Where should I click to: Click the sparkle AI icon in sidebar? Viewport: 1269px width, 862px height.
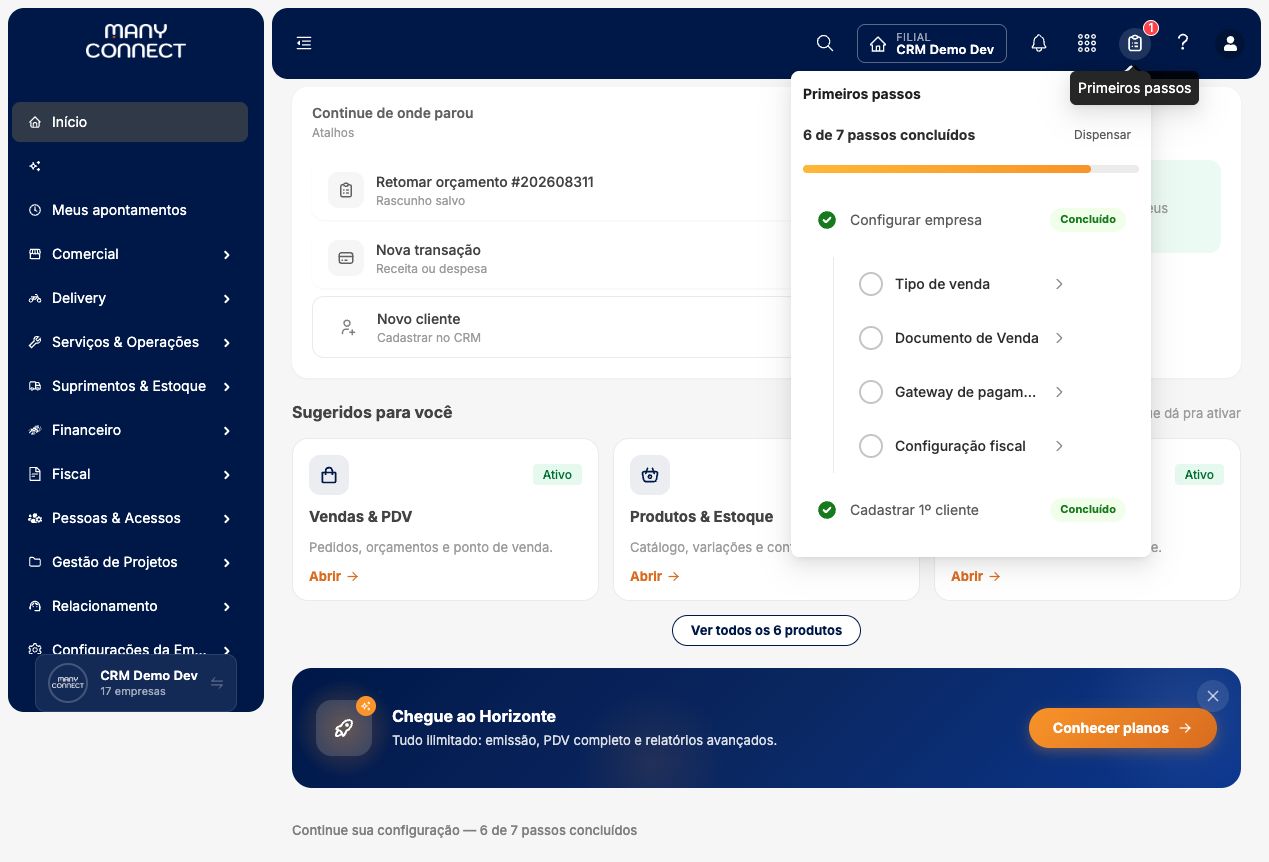35,166
